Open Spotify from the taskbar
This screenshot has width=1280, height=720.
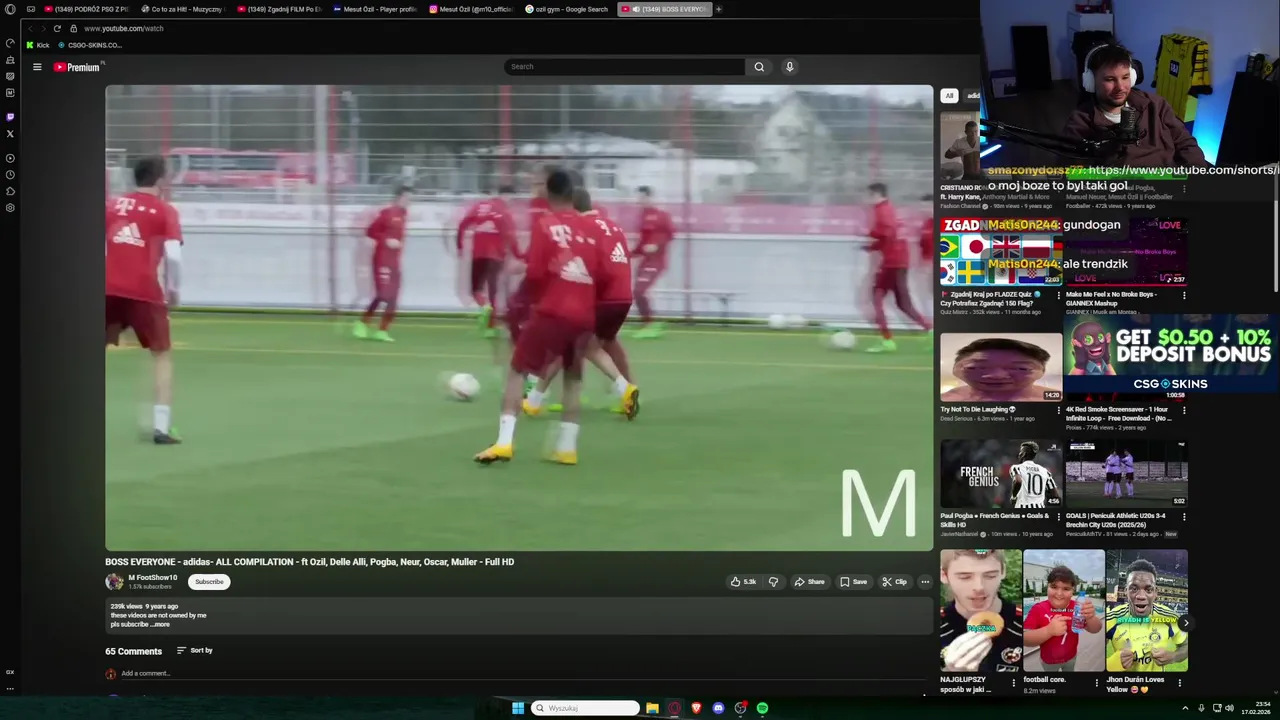[x=762, y=708]
